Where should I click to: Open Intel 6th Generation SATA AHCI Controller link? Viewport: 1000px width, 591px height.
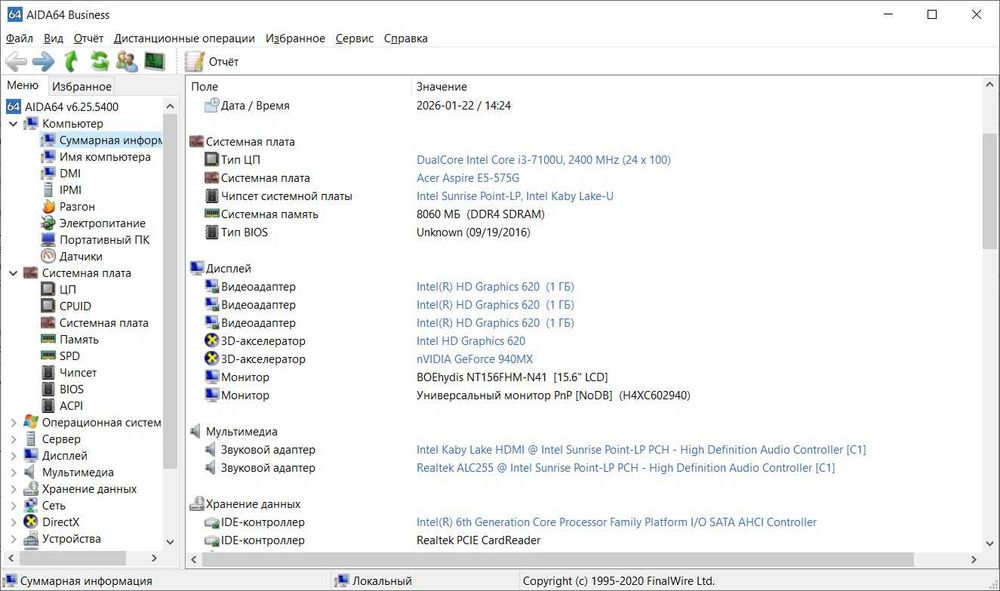616,522
